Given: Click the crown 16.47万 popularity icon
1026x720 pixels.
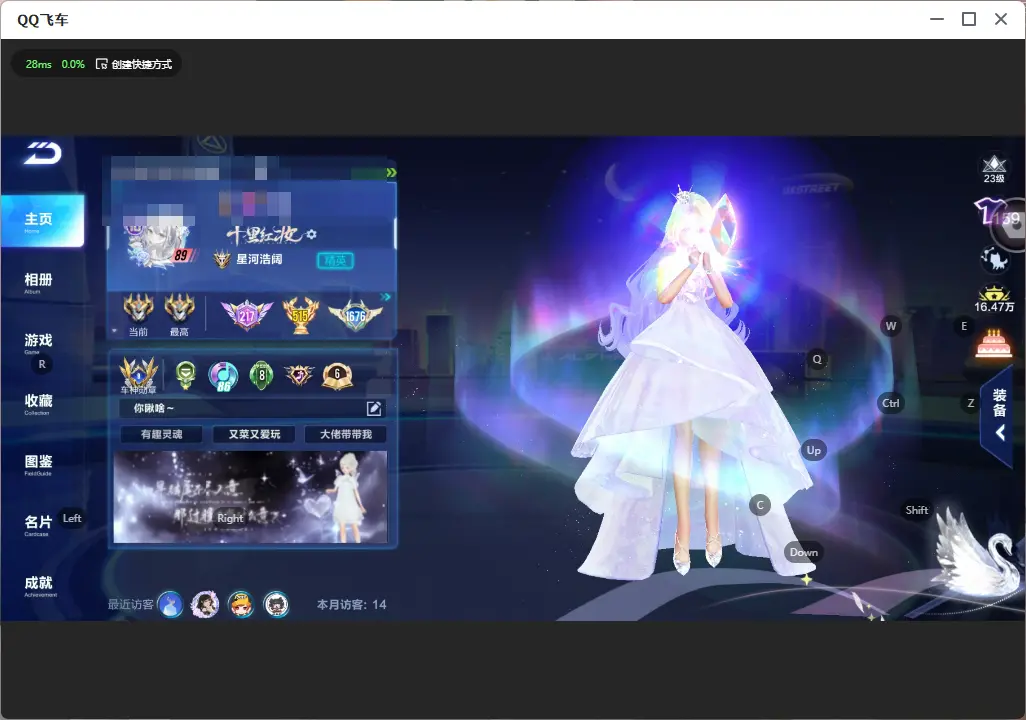Looking at the screenshot, I should [x=994, y=299].
